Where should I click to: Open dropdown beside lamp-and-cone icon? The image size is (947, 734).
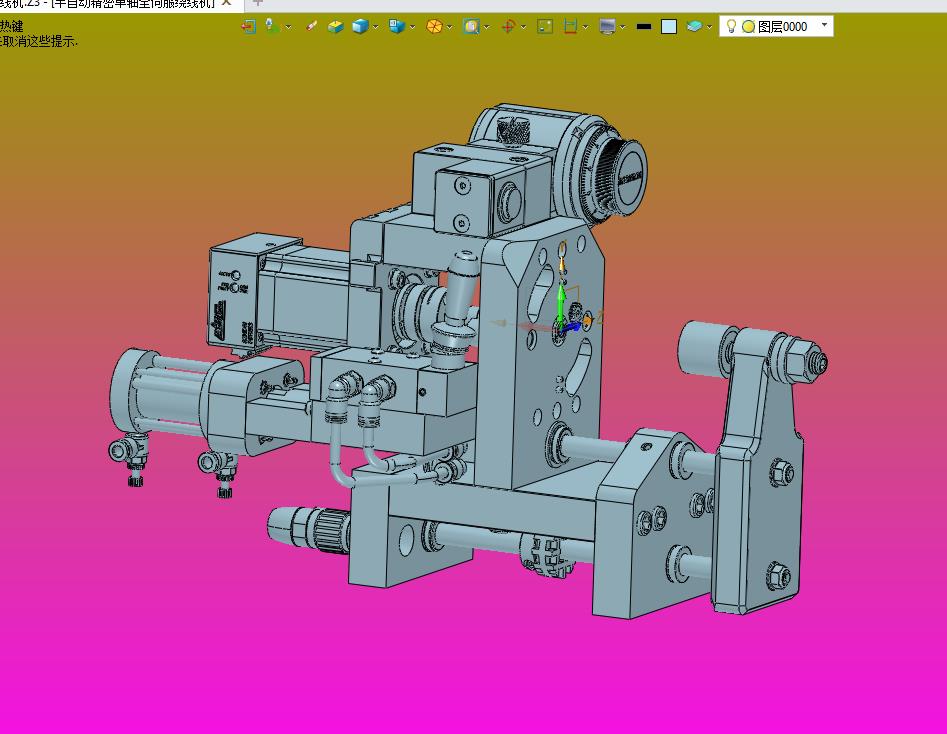(x=288, y=27)
